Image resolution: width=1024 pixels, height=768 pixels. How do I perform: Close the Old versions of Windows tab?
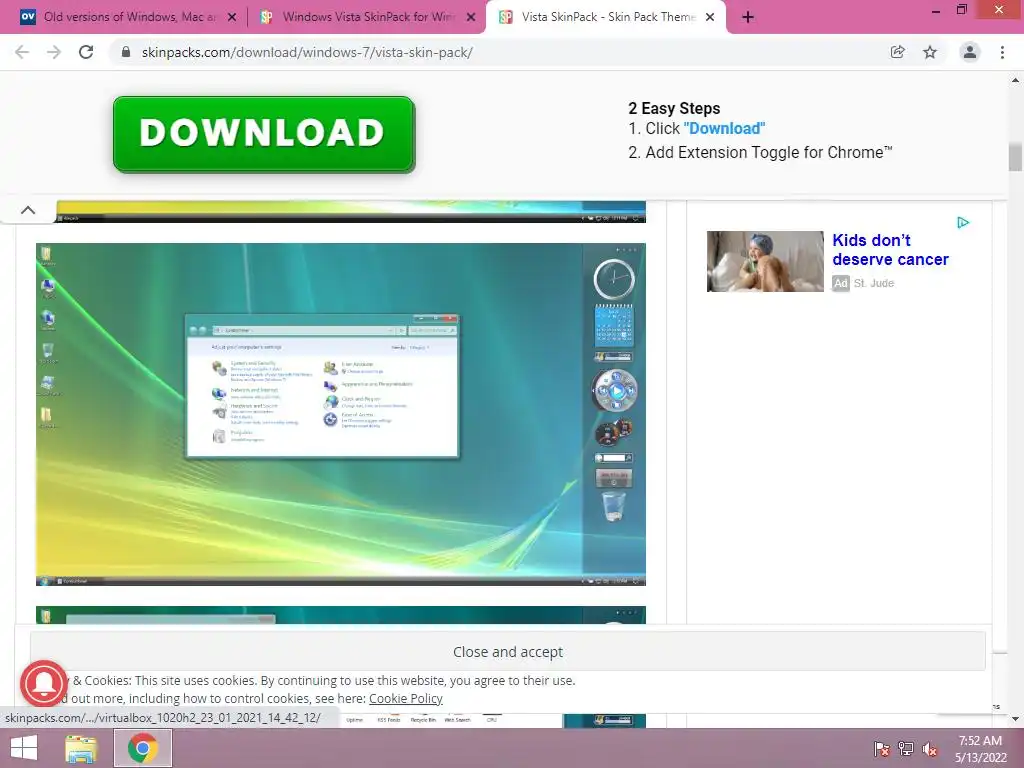[232, 18]
